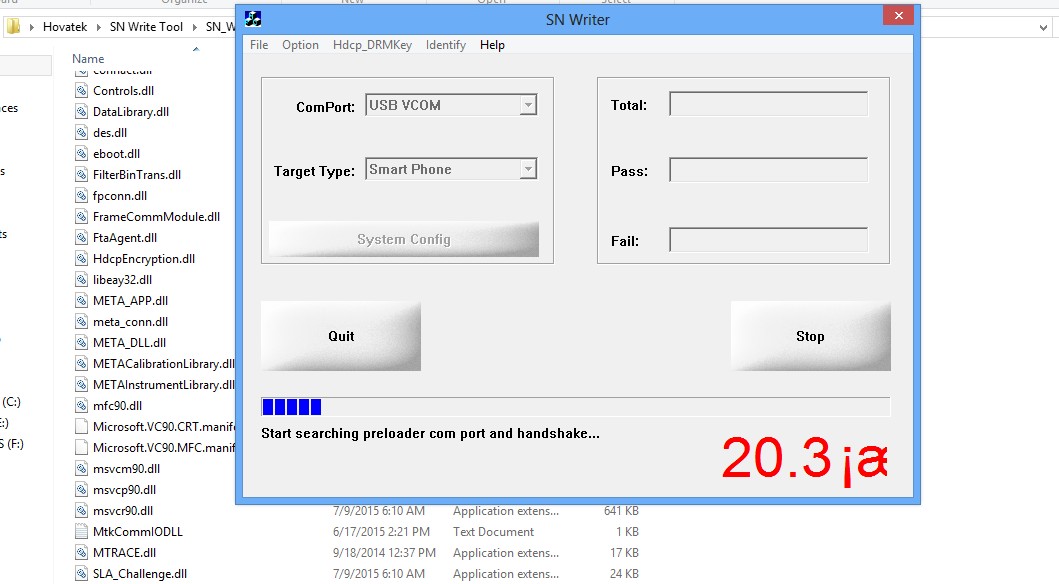Screen dimensions: 1059x584
Task: Click the folder icon in the address bar
Action: coord(13,26)
